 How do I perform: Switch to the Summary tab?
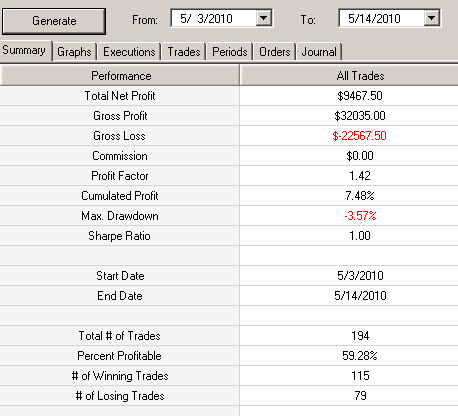(x=25, y=50)
